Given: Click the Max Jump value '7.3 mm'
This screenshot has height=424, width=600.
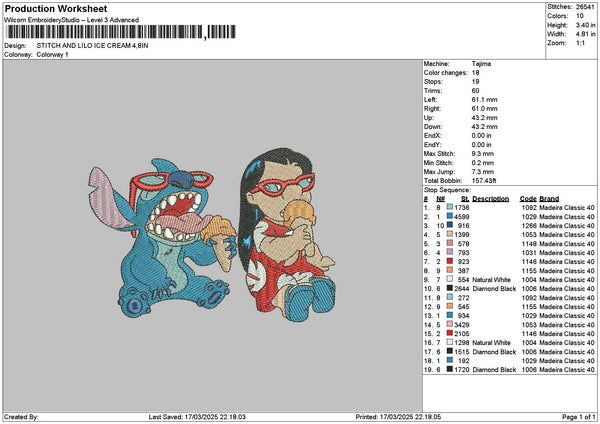Looking at the screenshot, I should click(483, 172).
